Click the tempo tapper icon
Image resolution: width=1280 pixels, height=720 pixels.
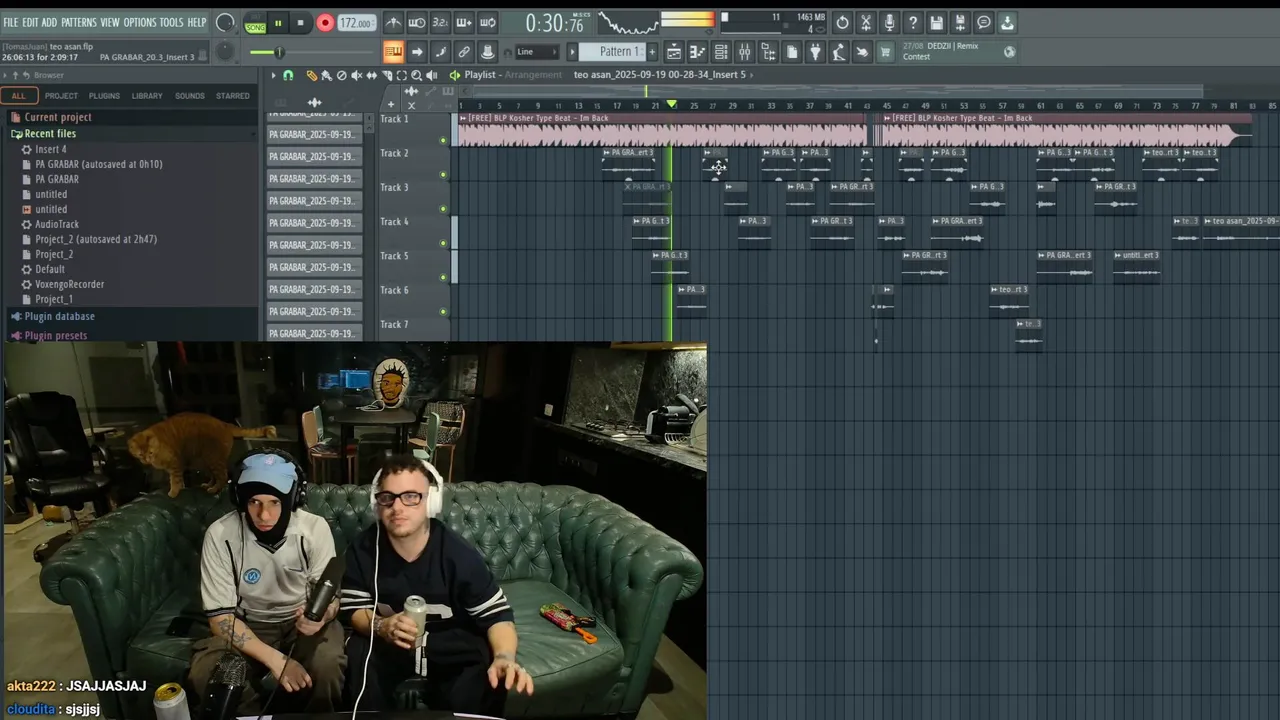pos(839,52)
